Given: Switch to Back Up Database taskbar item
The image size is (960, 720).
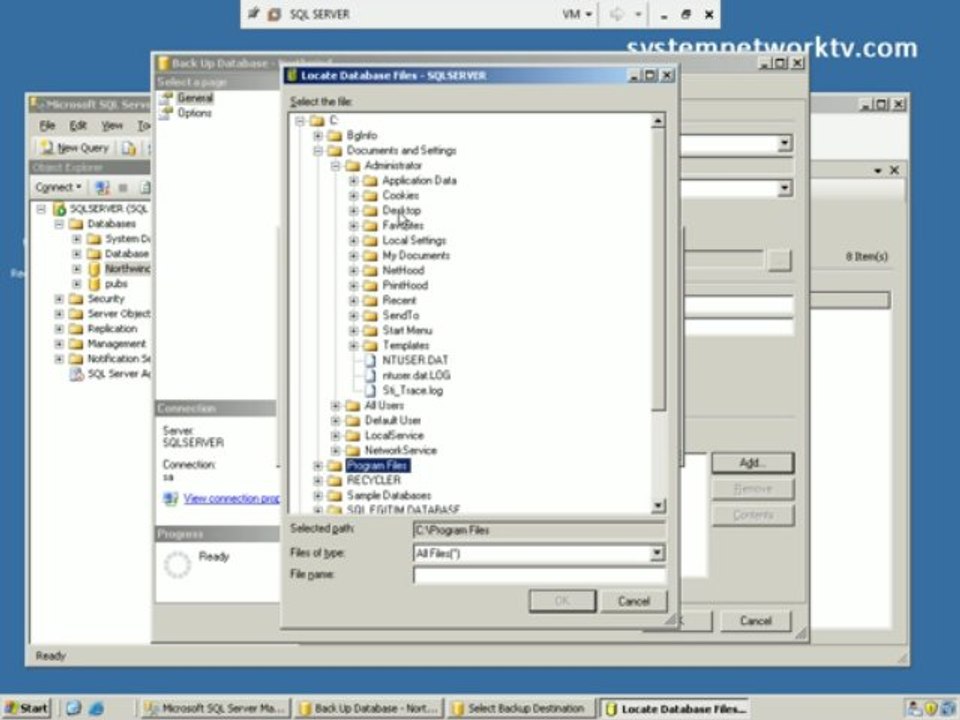Looking at the screenshot, I should click(x=369, y=708).
